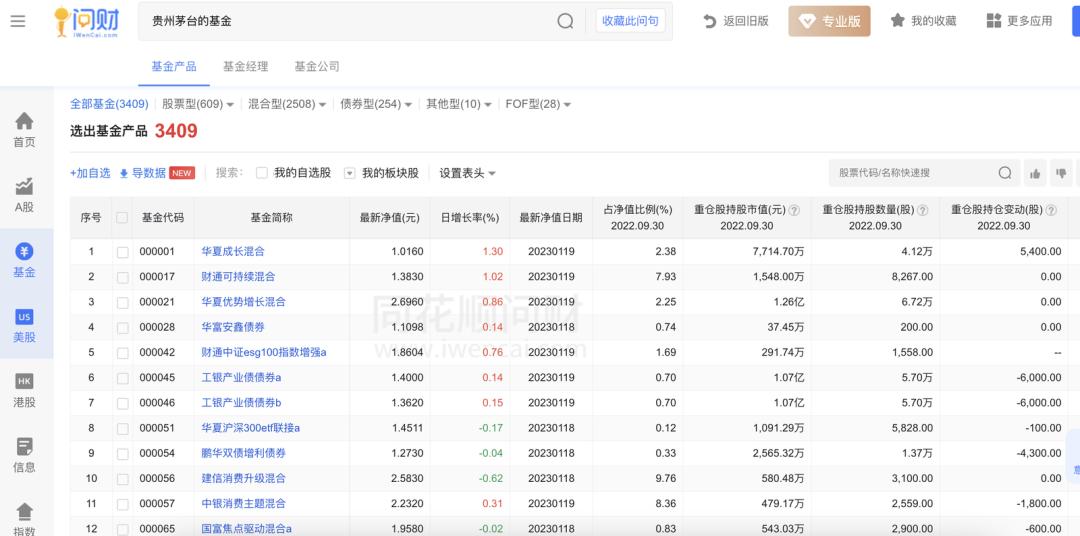Click the 收藏此问句 button
Image resolution: width=1080 pixels, height=536 pixels.
pyautogui.click(x=630, y=21)
